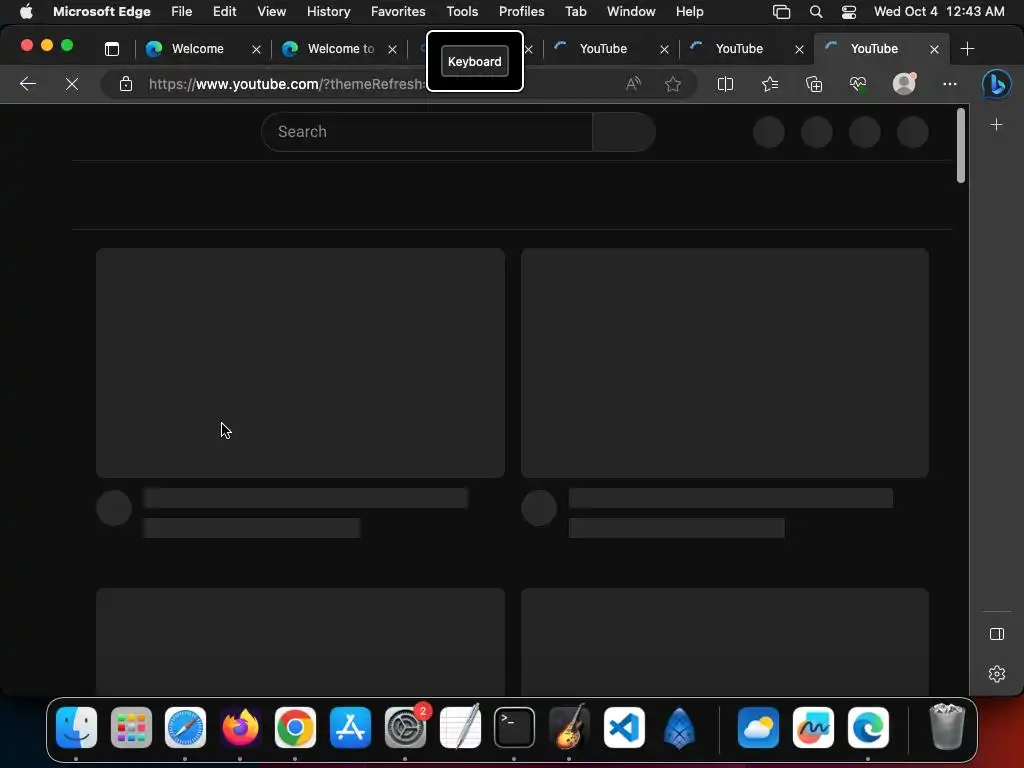Close the active YouTube tab
This screenshot has width=1024, height=768.
pyautogui.click(x=934, y=49)
